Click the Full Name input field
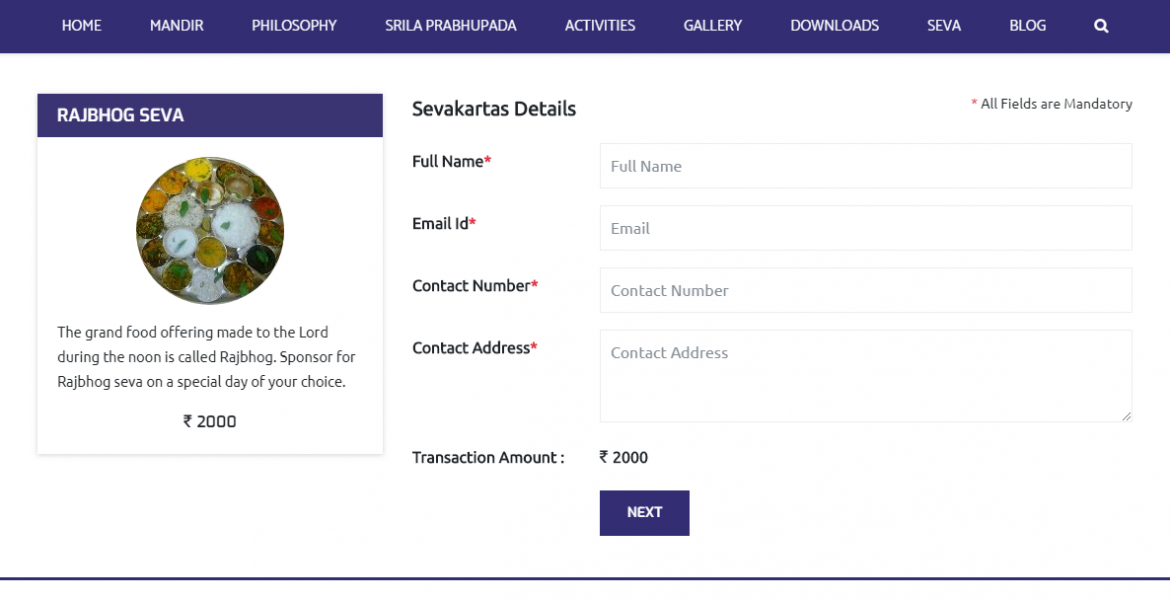Screen dimensions: 1170x600 click(x=865, y=166)
